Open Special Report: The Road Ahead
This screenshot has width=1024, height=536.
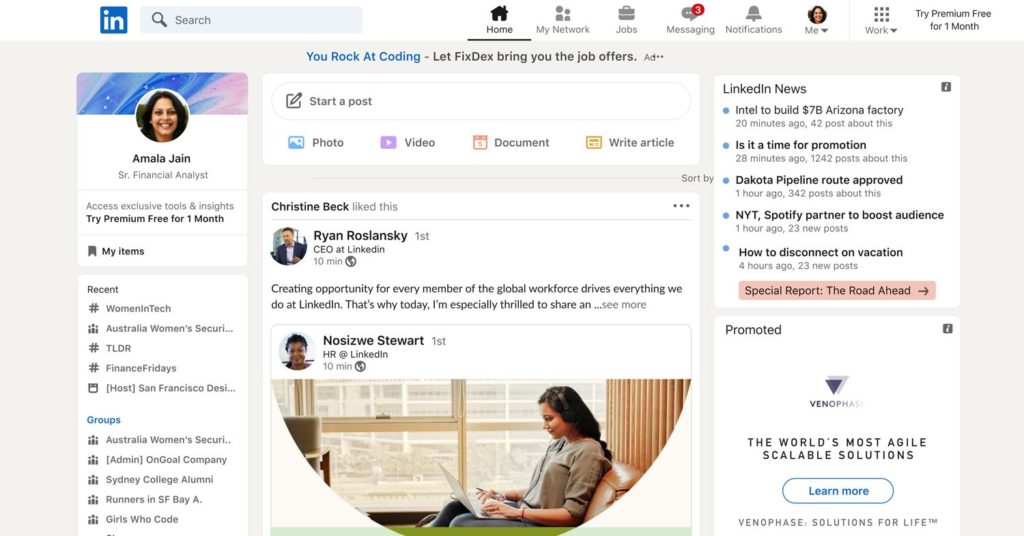point(837,291)
